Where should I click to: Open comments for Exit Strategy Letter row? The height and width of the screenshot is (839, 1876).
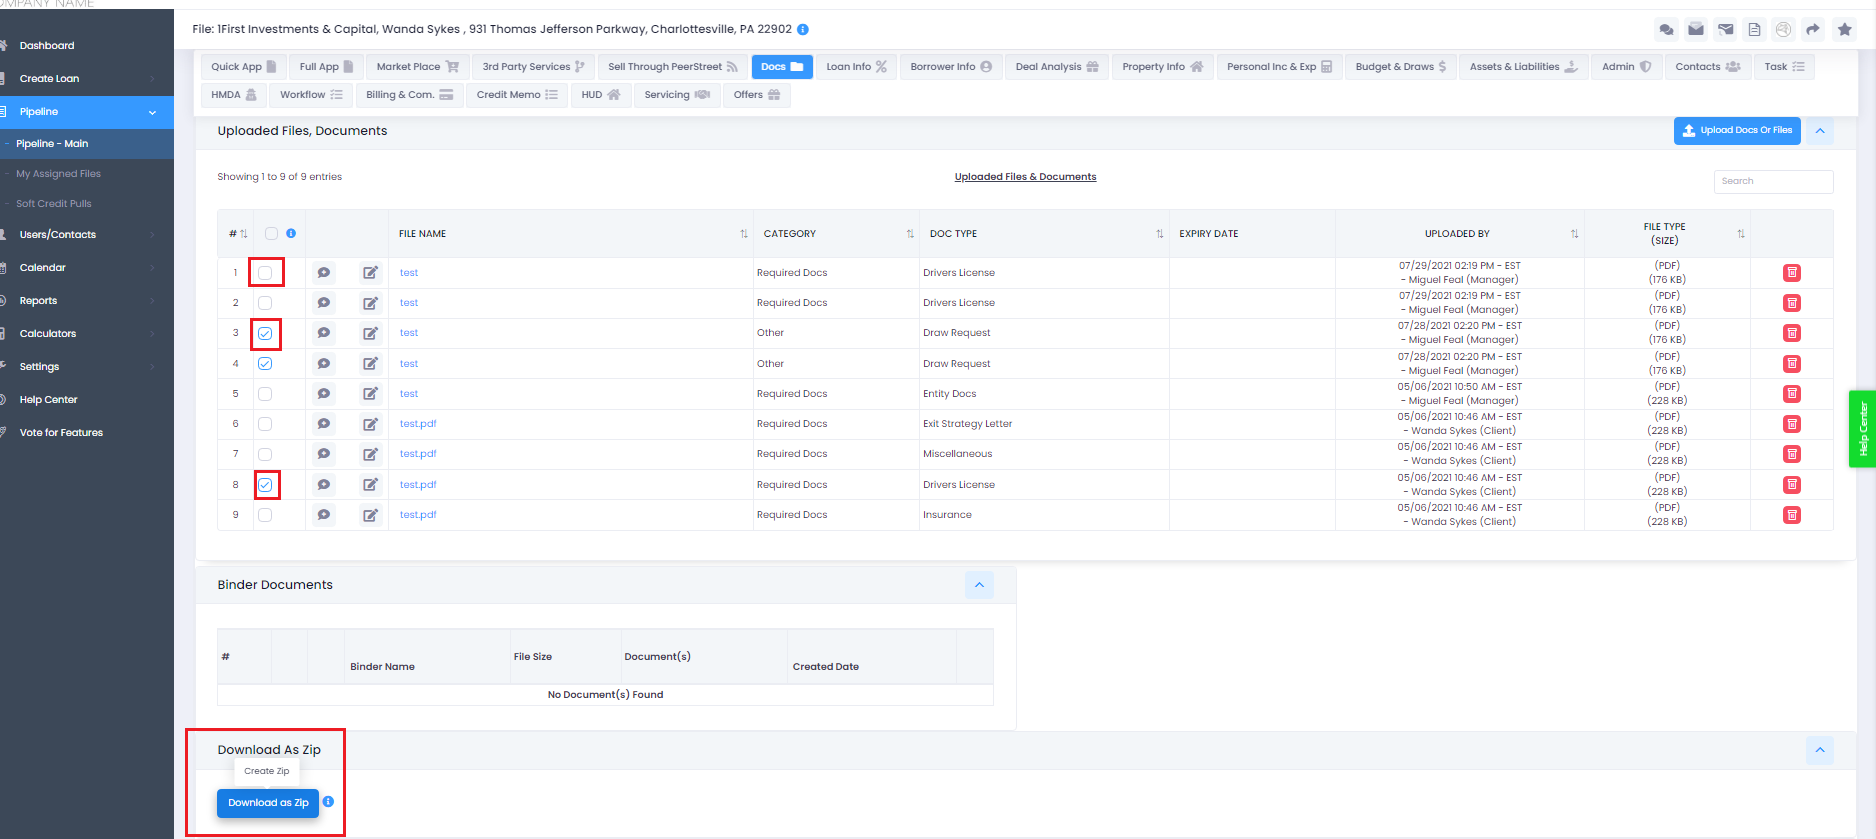coord(324,424)
